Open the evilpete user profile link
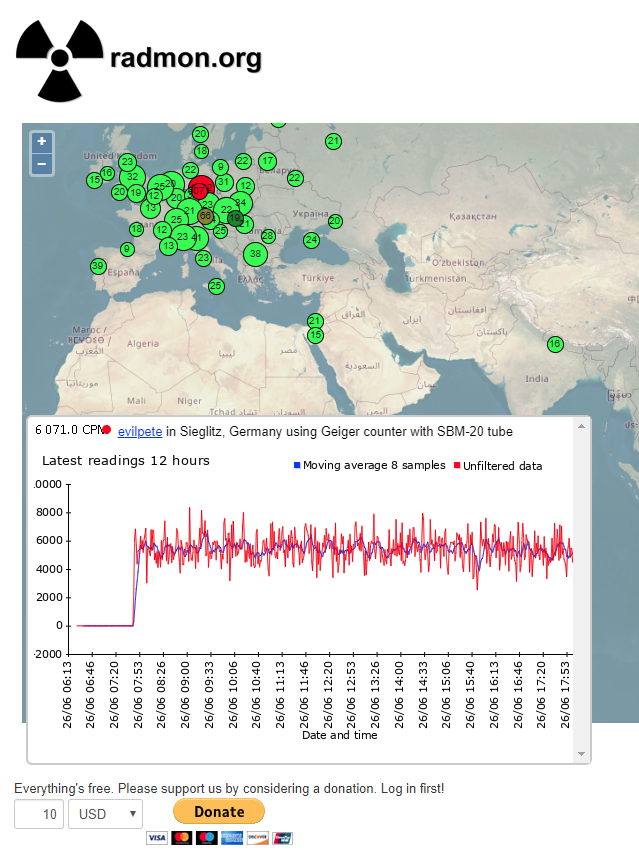 [140, 432]
